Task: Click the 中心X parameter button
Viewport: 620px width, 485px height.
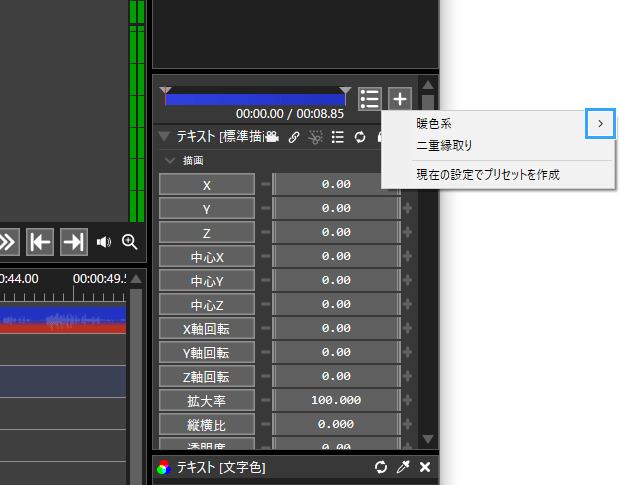Action: [207, 256]
